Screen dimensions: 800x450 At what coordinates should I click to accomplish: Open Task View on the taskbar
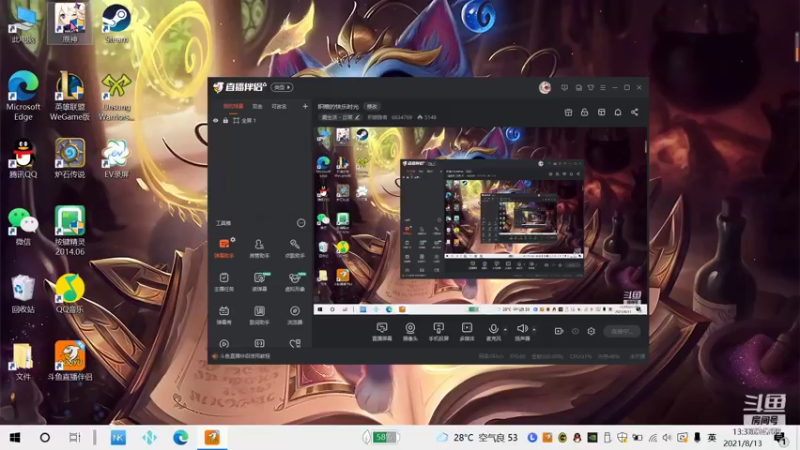coord(74,437)
